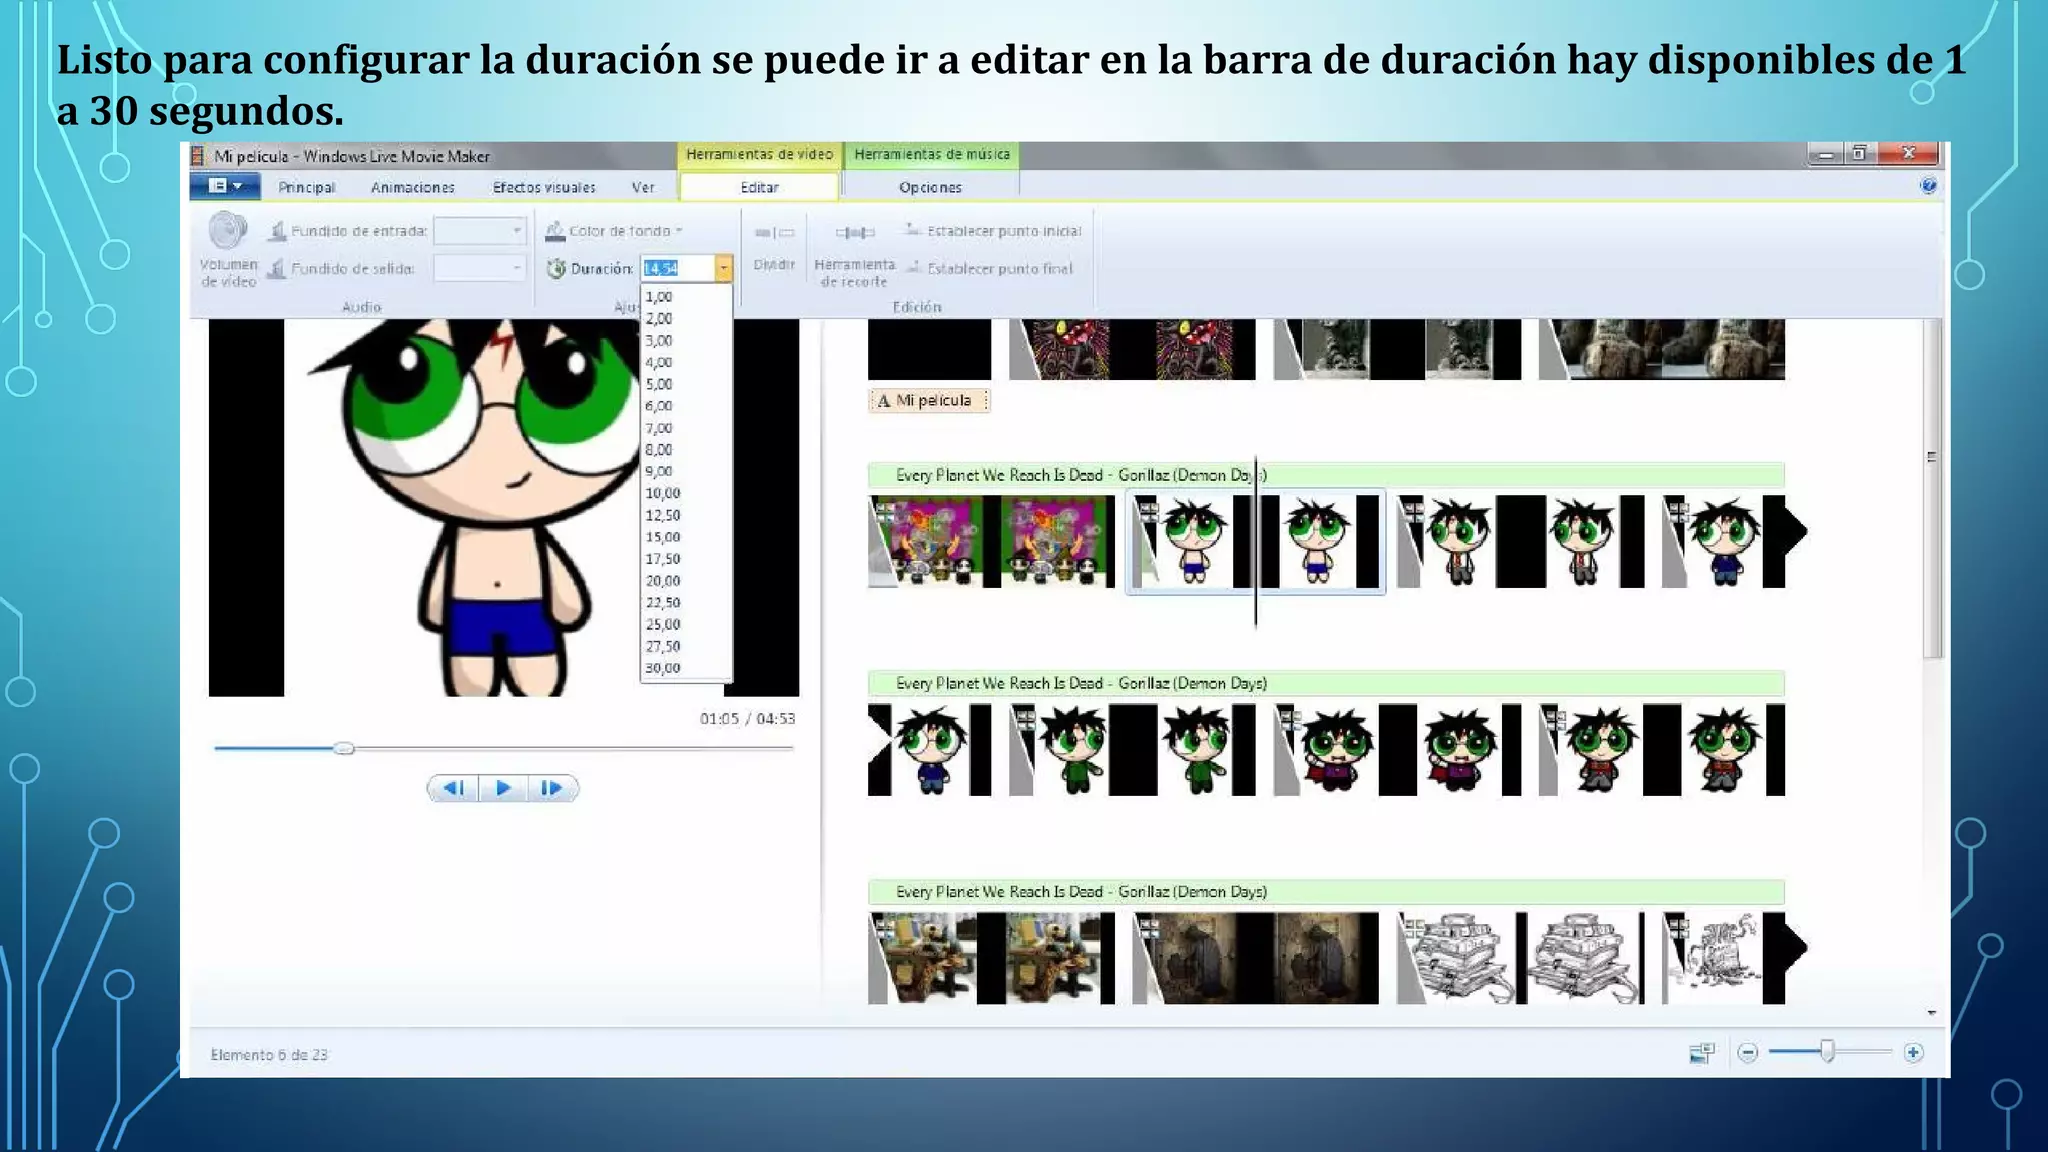This screenshot has width=2048, height=1152.
Task: Click the Herramientas de vídeo contextual tab
Action: tap(759, 155)
